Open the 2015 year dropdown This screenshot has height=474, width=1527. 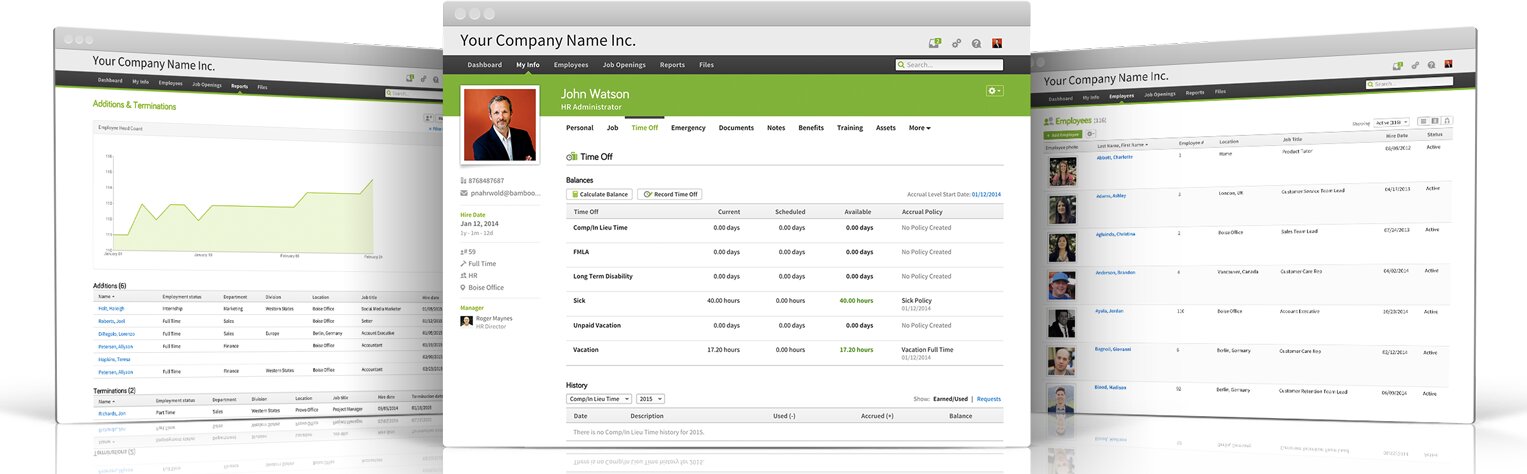click(x=650, y=399)
